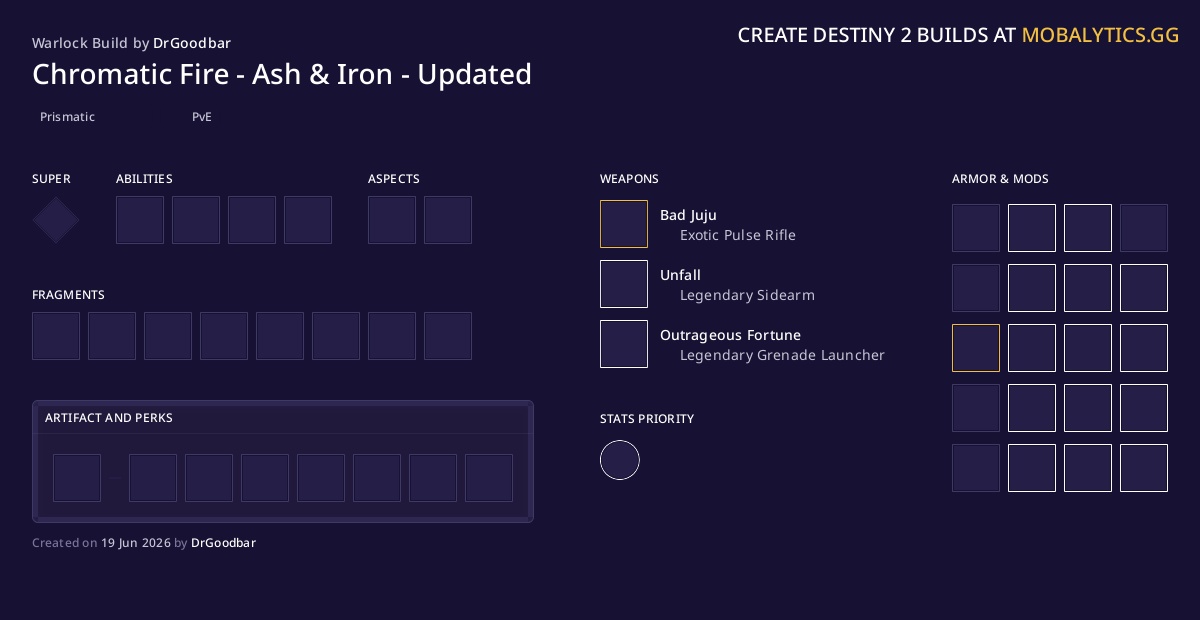This screenshot has width=1200, height=620.
Task: Click the Unfall sidearm icon
Action: pyautogui.click(x=624, y=284)
